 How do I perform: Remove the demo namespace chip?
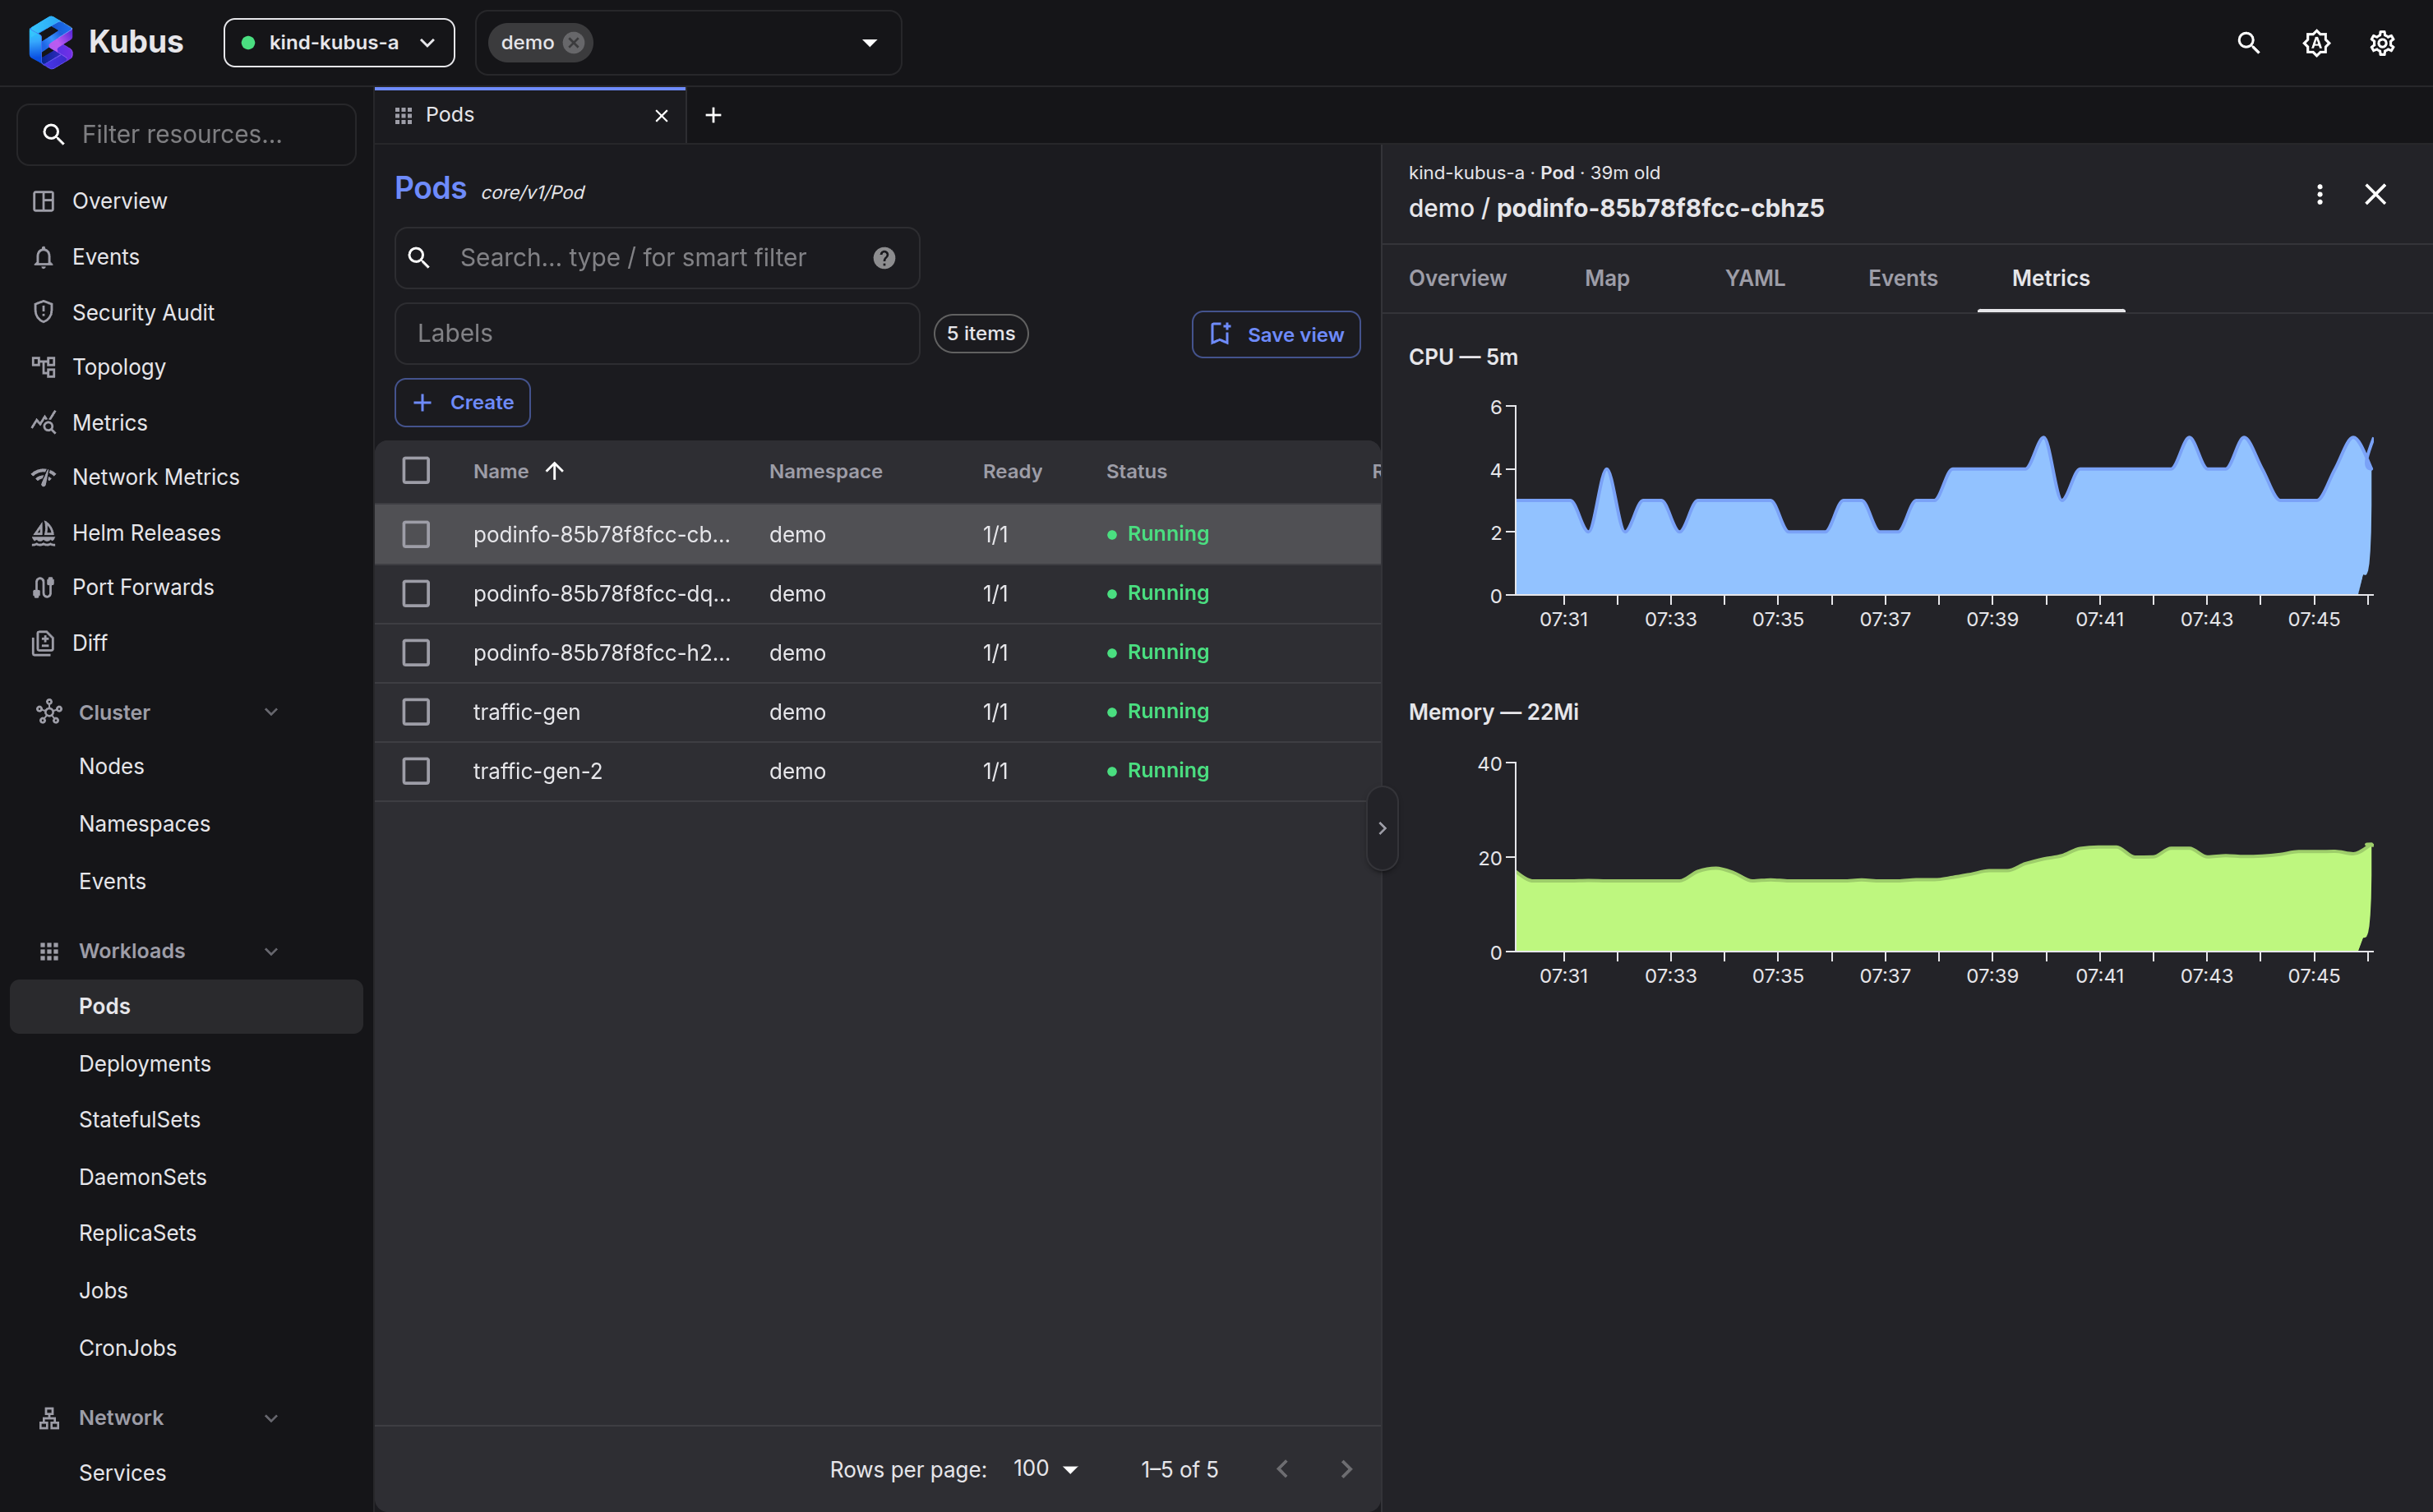pos(573,43)
